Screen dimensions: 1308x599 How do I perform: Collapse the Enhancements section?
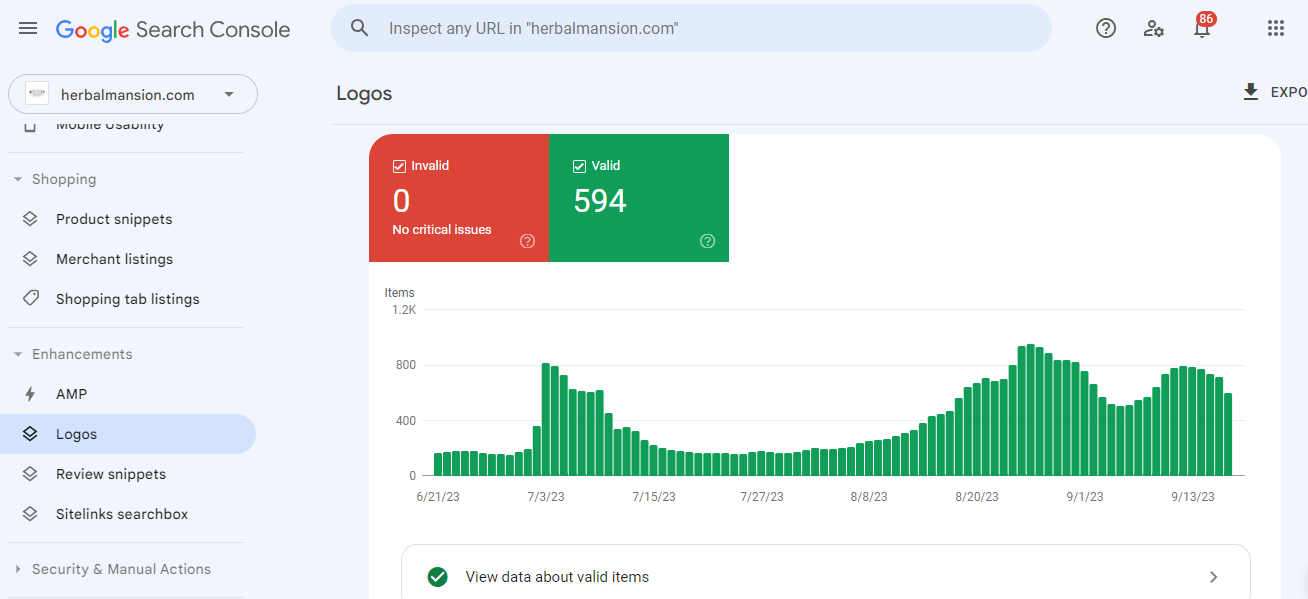[18, 355]
